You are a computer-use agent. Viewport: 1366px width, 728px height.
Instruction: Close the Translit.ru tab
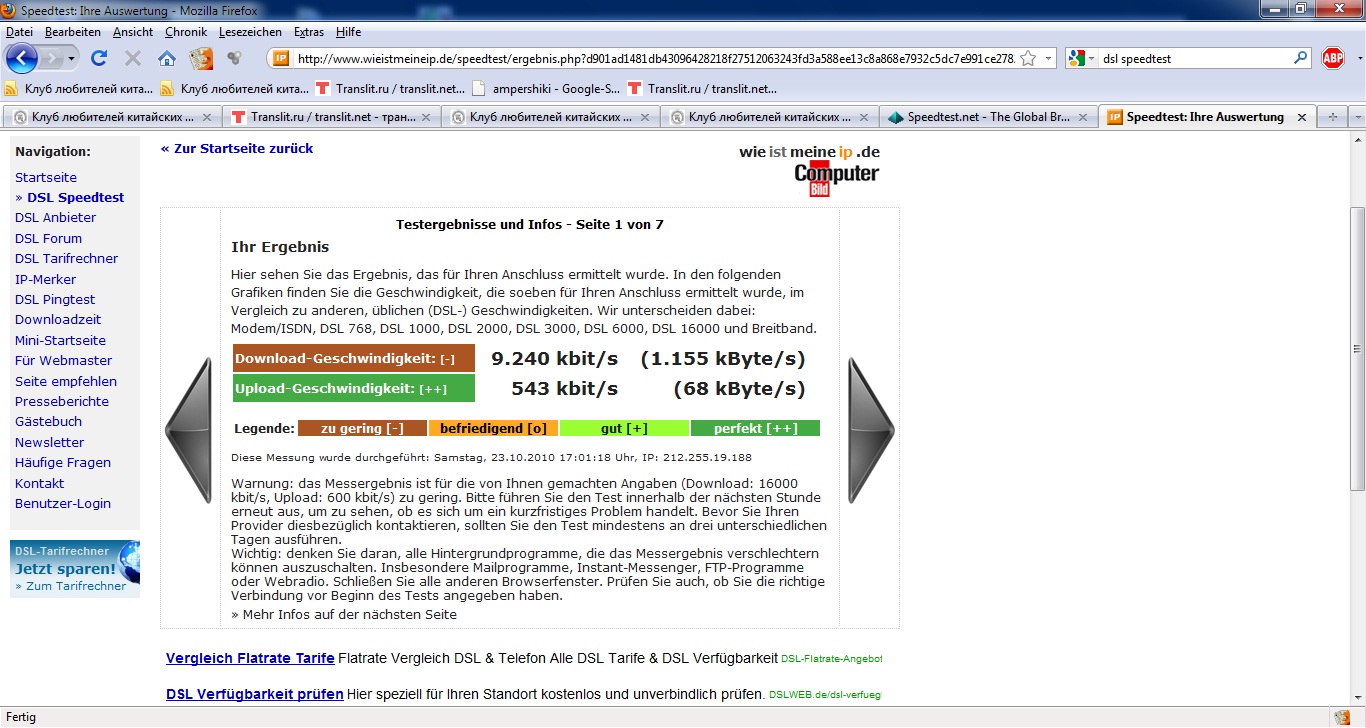point(426,117)
